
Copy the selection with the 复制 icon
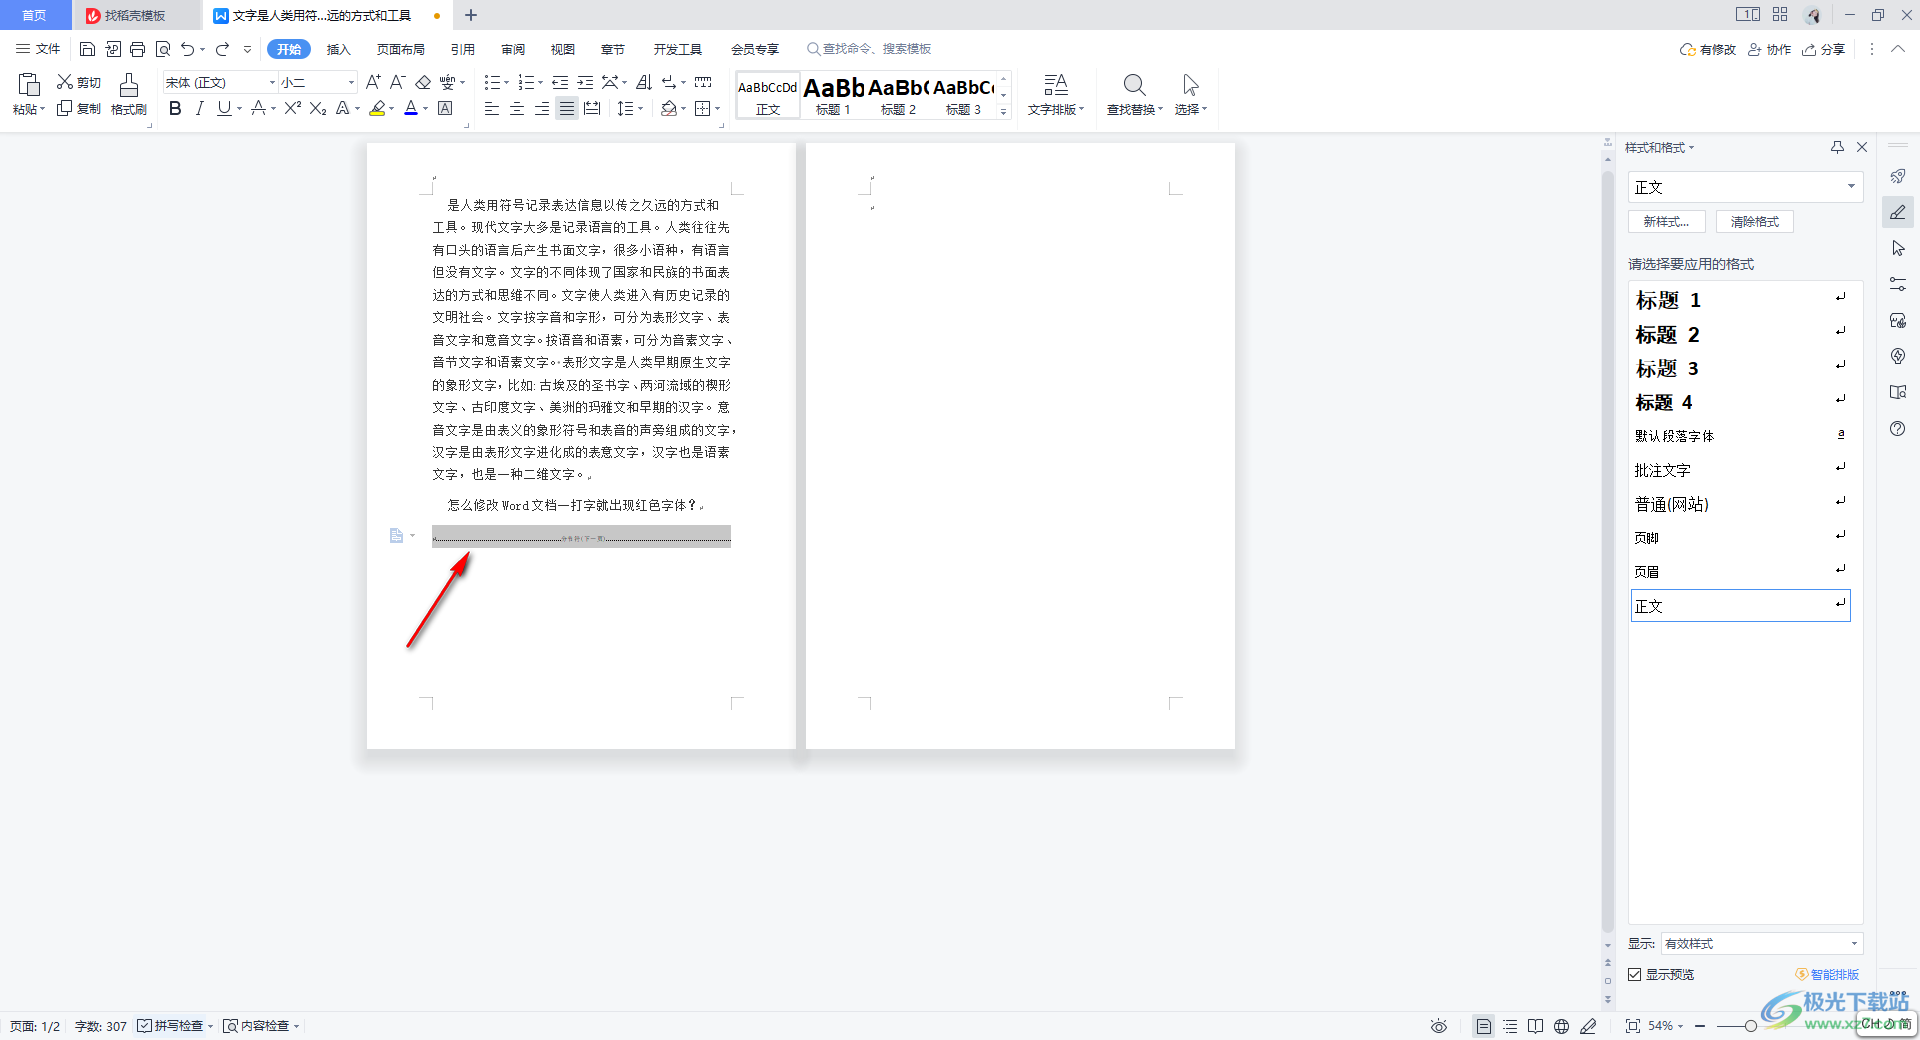pyautogui.click(x=78, y=108)
